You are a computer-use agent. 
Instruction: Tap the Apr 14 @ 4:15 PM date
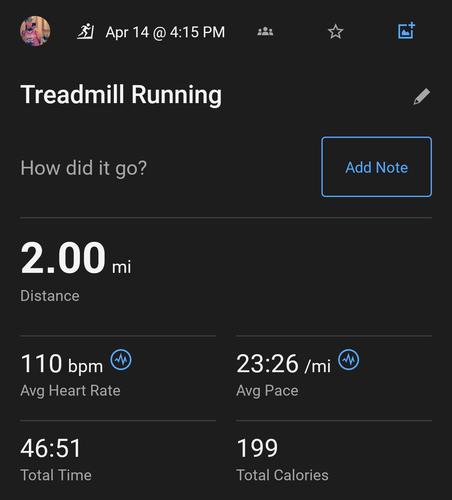click(165, 32)
